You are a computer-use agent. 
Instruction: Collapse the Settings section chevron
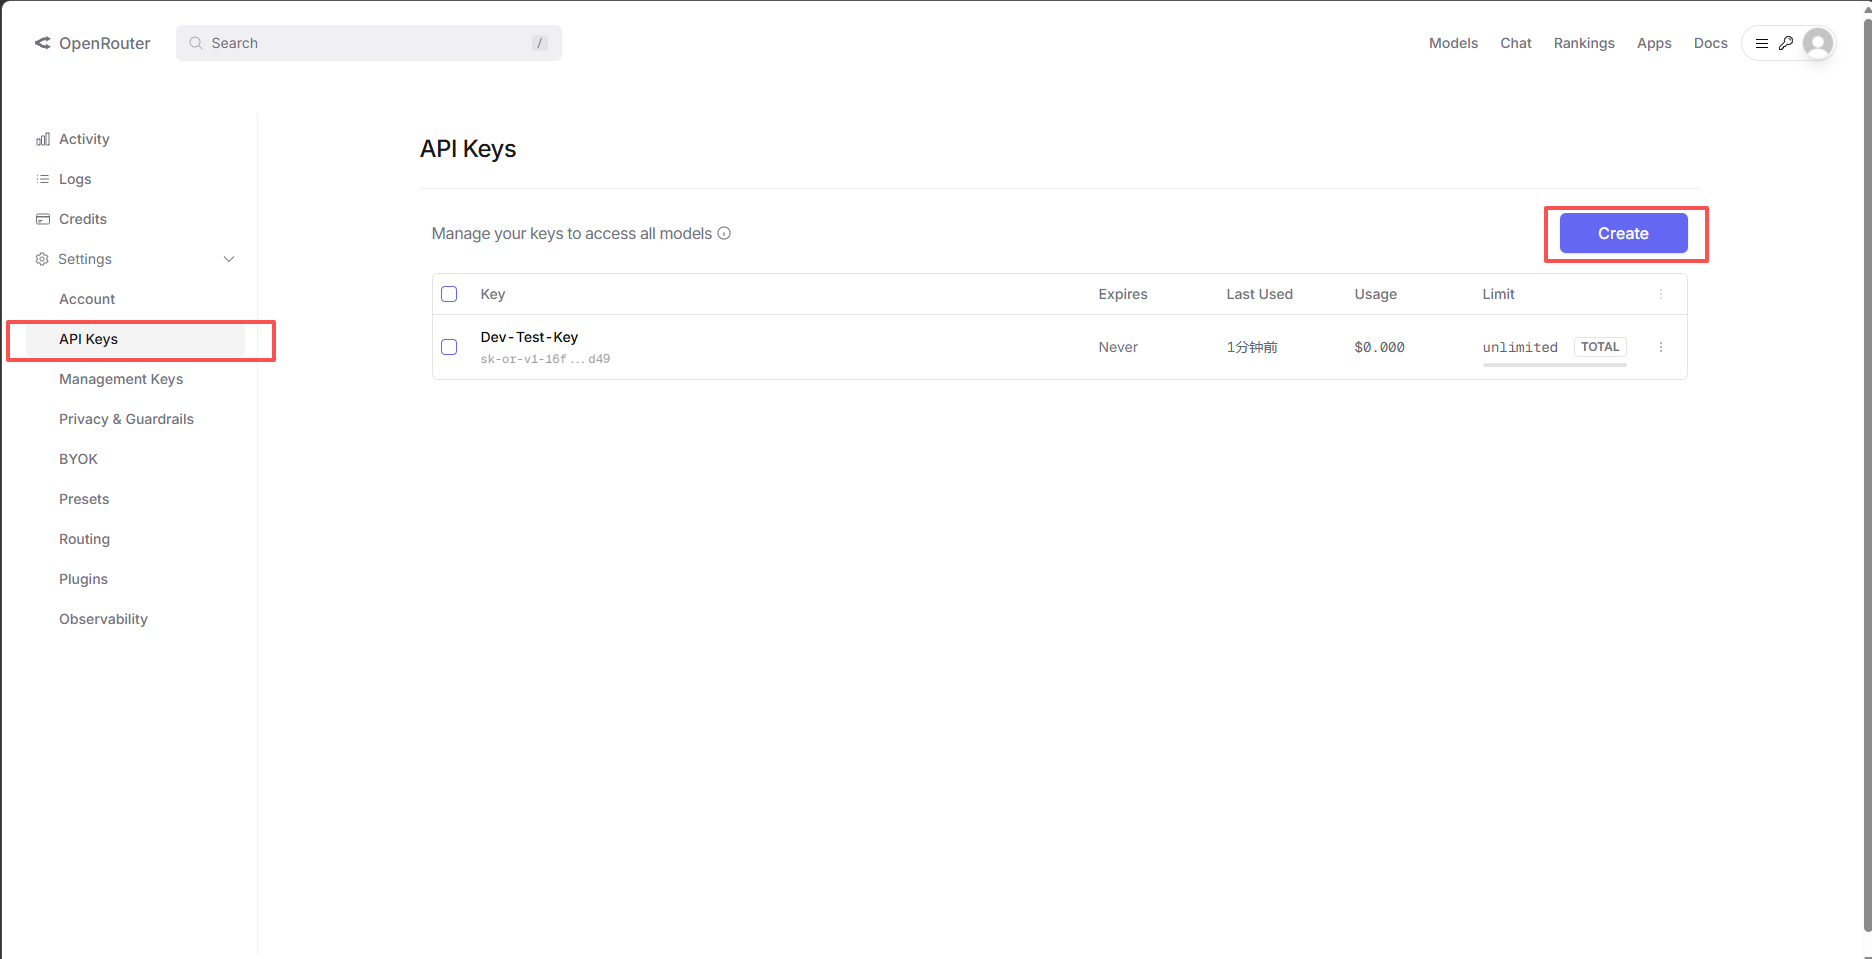229,259
